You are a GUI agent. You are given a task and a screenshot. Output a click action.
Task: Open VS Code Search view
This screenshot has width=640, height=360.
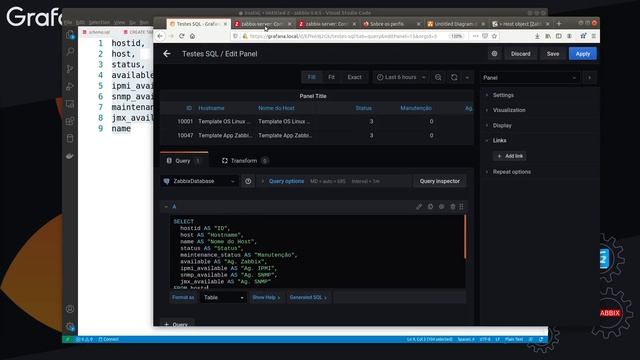pos(70,51)
